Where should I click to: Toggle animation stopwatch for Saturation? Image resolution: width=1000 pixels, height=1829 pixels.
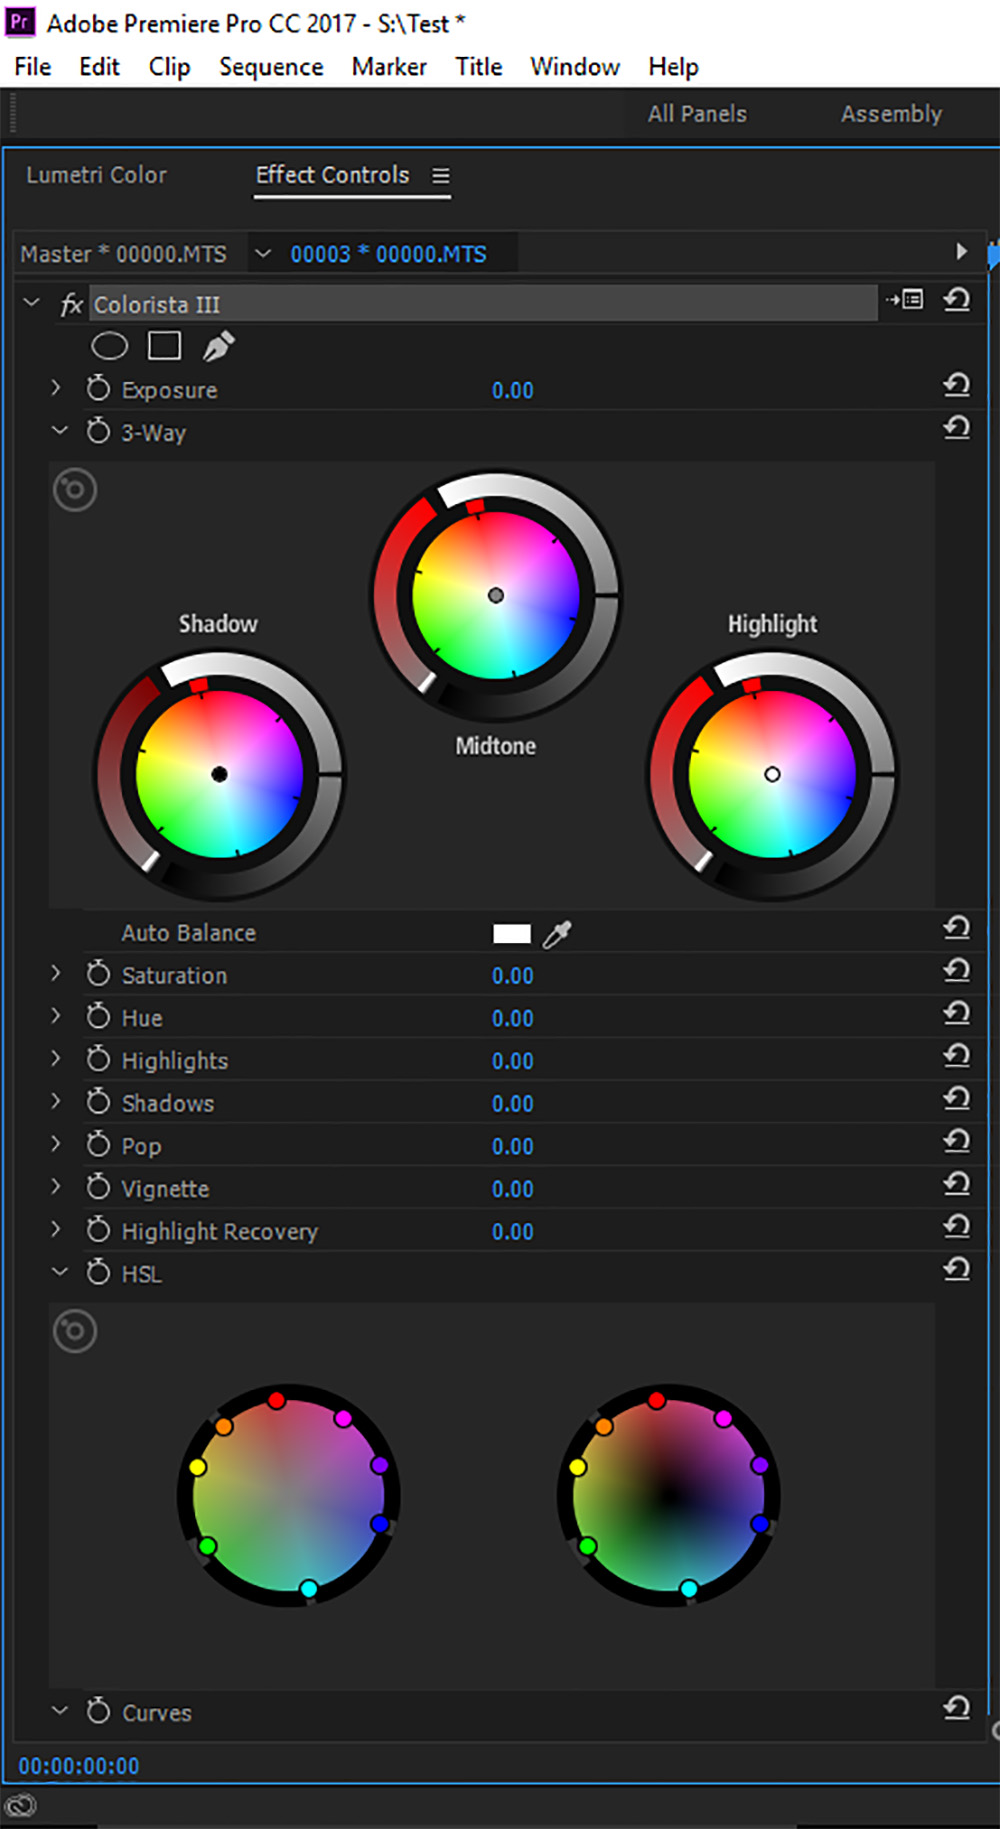pyautogui.click(x=98, y=973)
